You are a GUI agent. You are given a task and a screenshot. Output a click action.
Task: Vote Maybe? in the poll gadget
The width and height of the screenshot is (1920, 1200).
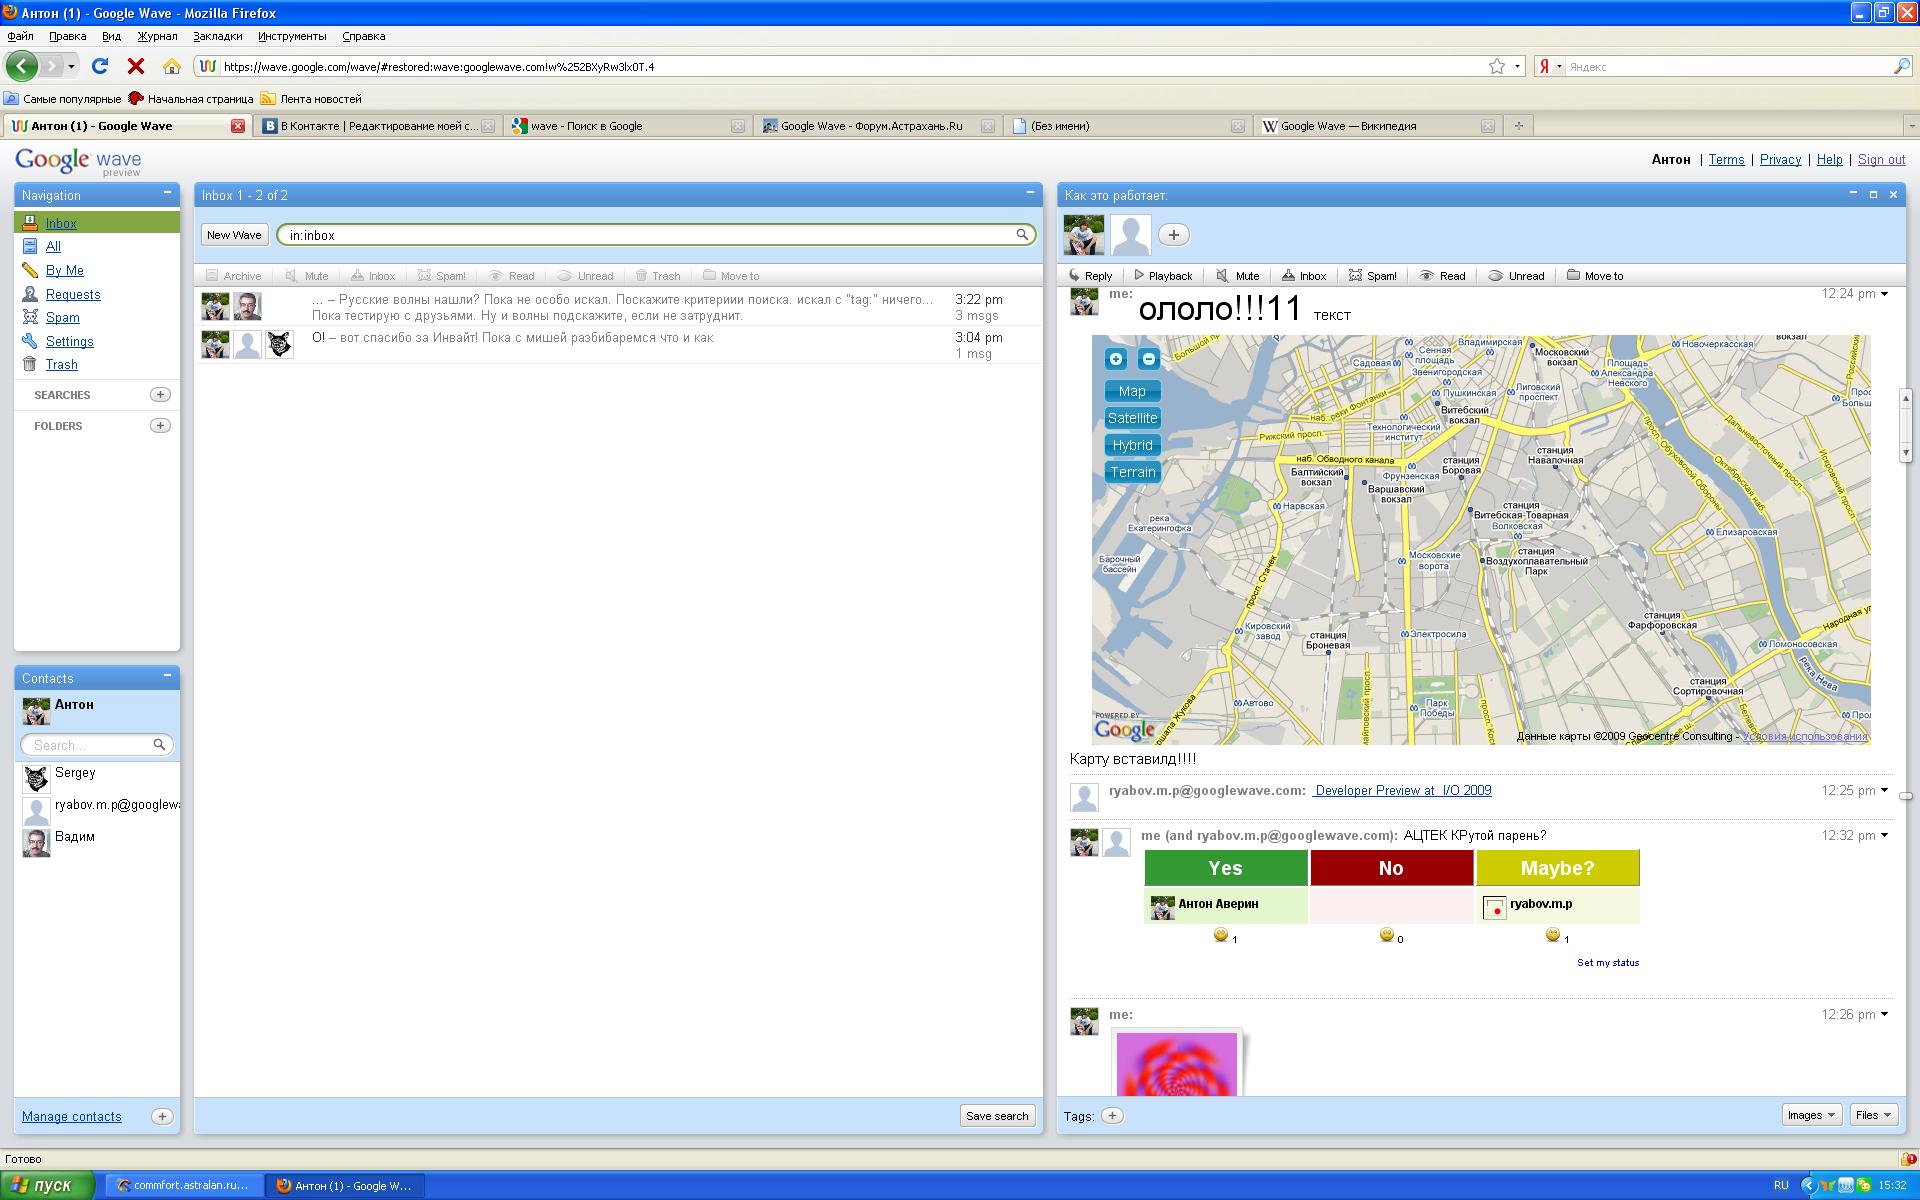point(1557,868)
